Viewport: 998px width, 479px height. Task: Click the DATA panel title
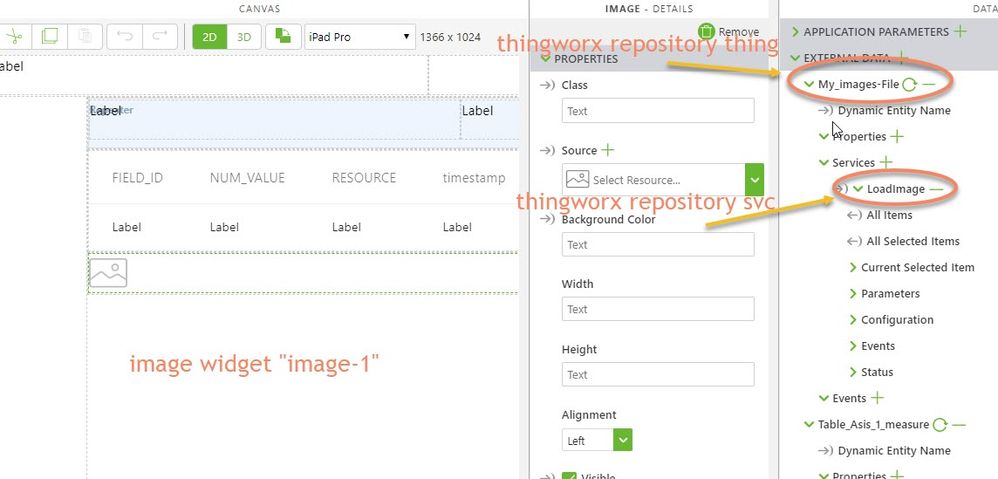tap(985, 9)
